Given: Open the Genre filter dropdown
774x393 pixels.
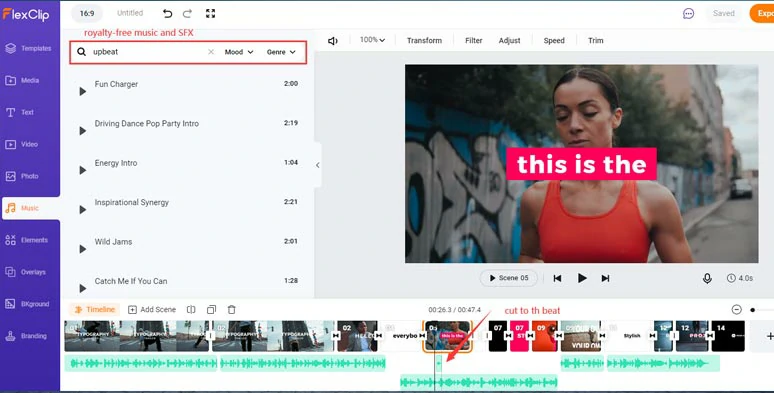Looking at the screenshot, I should coord(281,52).
